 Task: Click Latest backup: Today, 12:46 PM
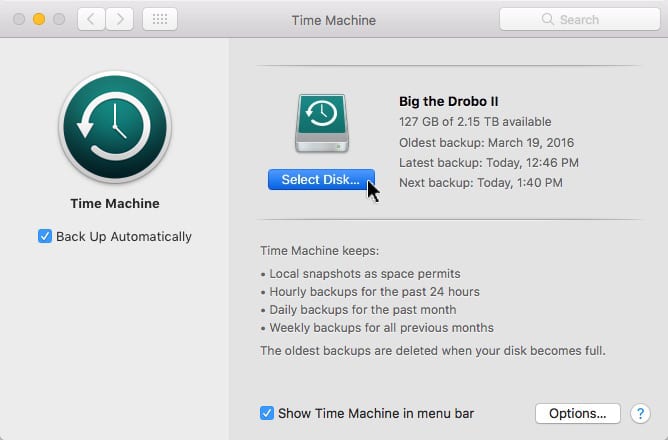(x=489, y=163)
